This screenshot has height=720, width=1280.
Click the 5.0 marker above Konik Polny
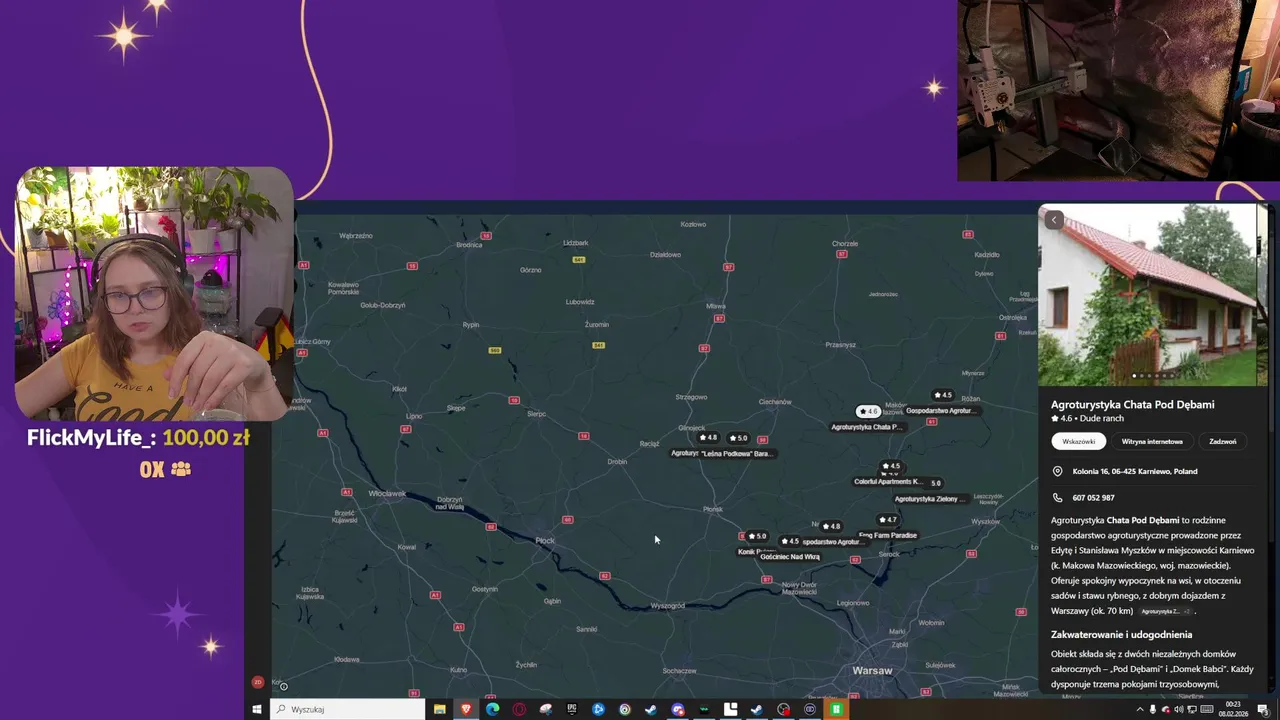[756, 536]
